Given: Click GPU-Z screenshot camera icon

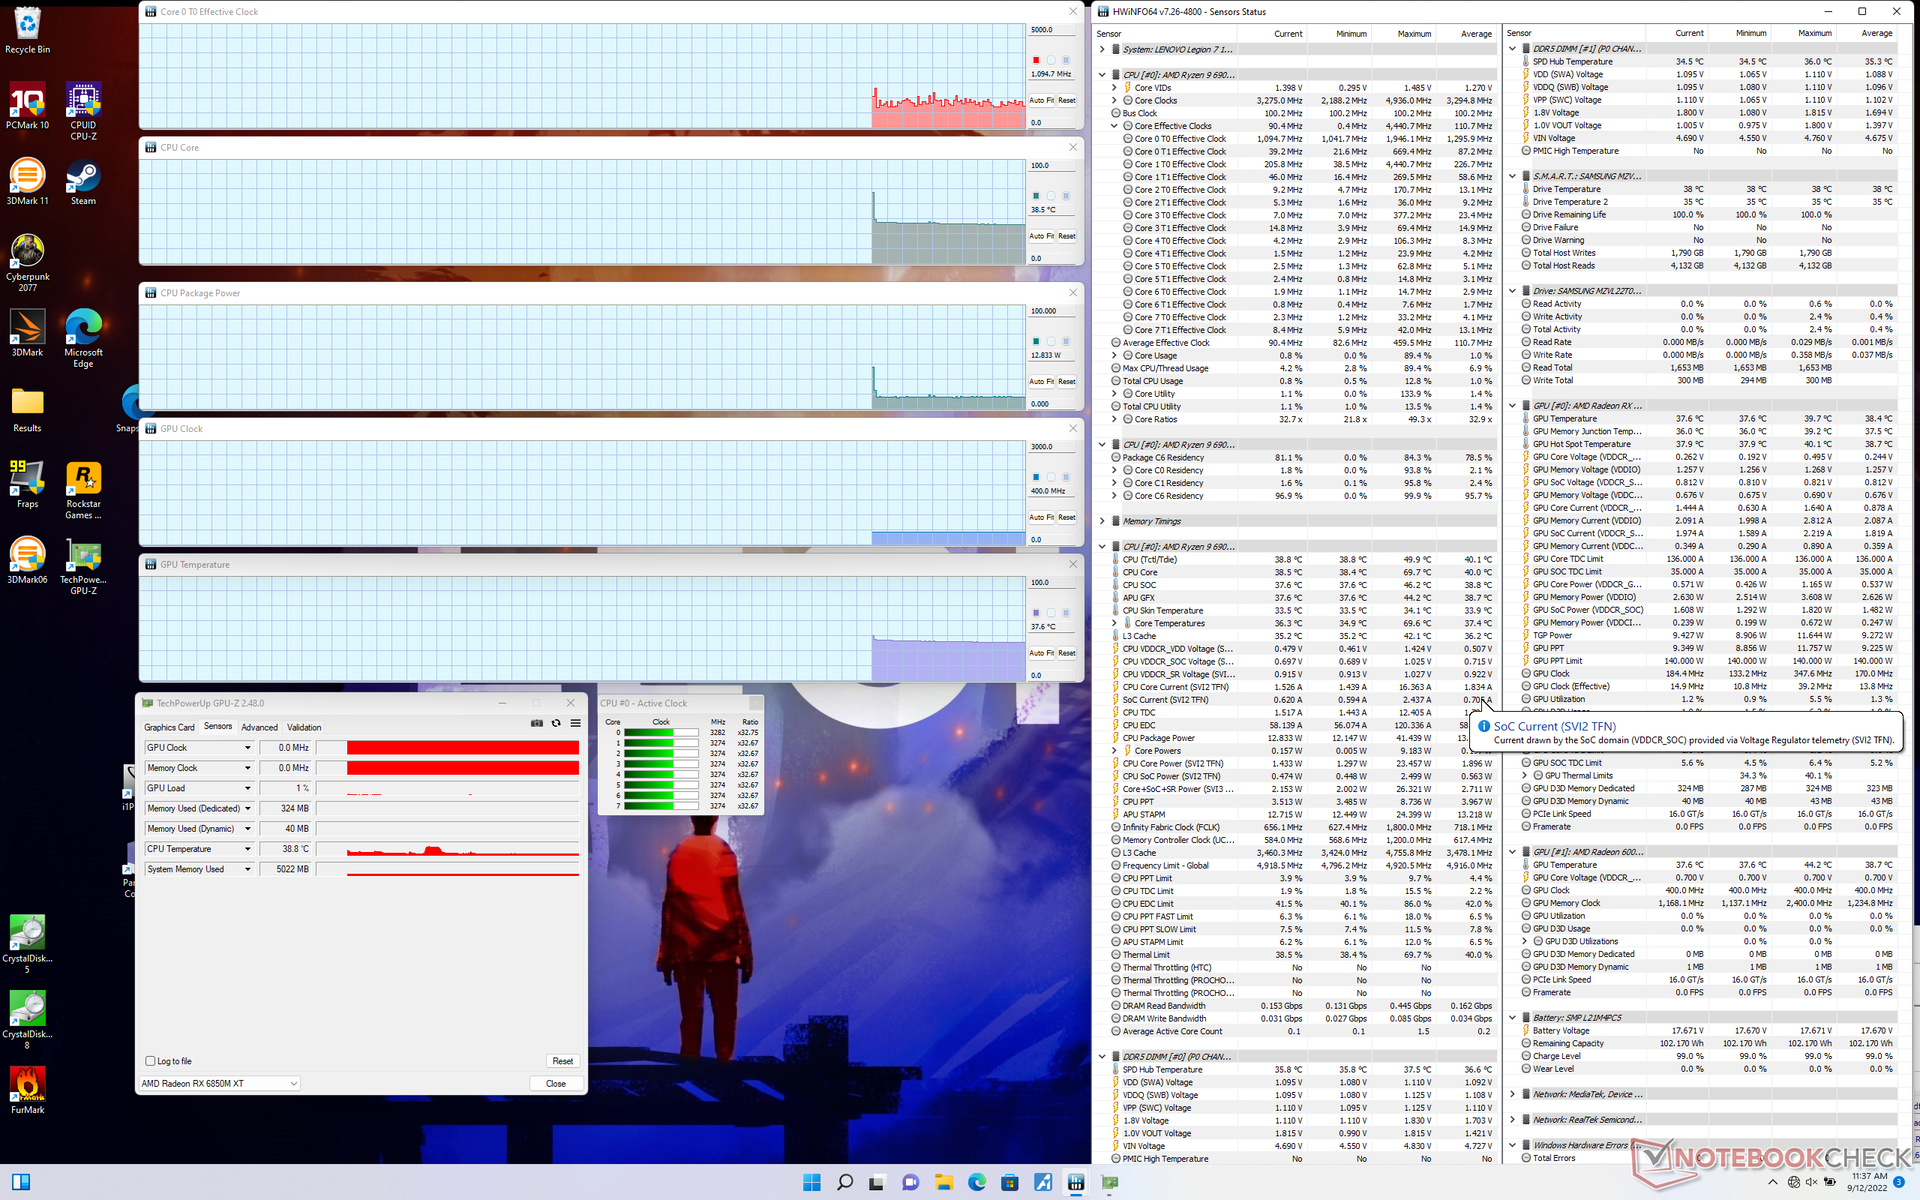Looking at the screenshot, I should (537, 723).
